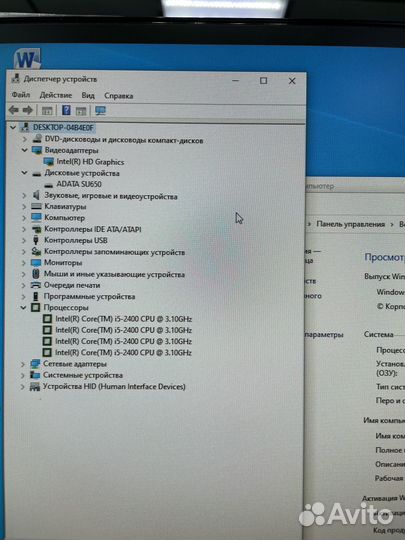Click the Процессоры chip icon
Image resolution: width=405 pixels, height=540 pixels.
pos(35,308)
